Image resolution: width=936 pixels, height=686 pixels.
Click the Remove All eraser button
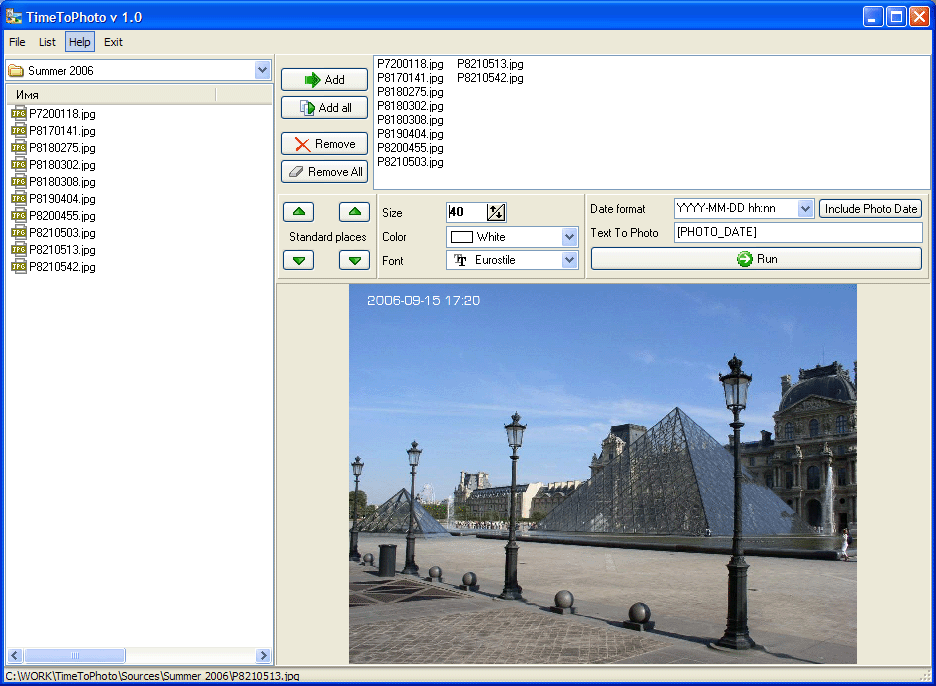324,172
